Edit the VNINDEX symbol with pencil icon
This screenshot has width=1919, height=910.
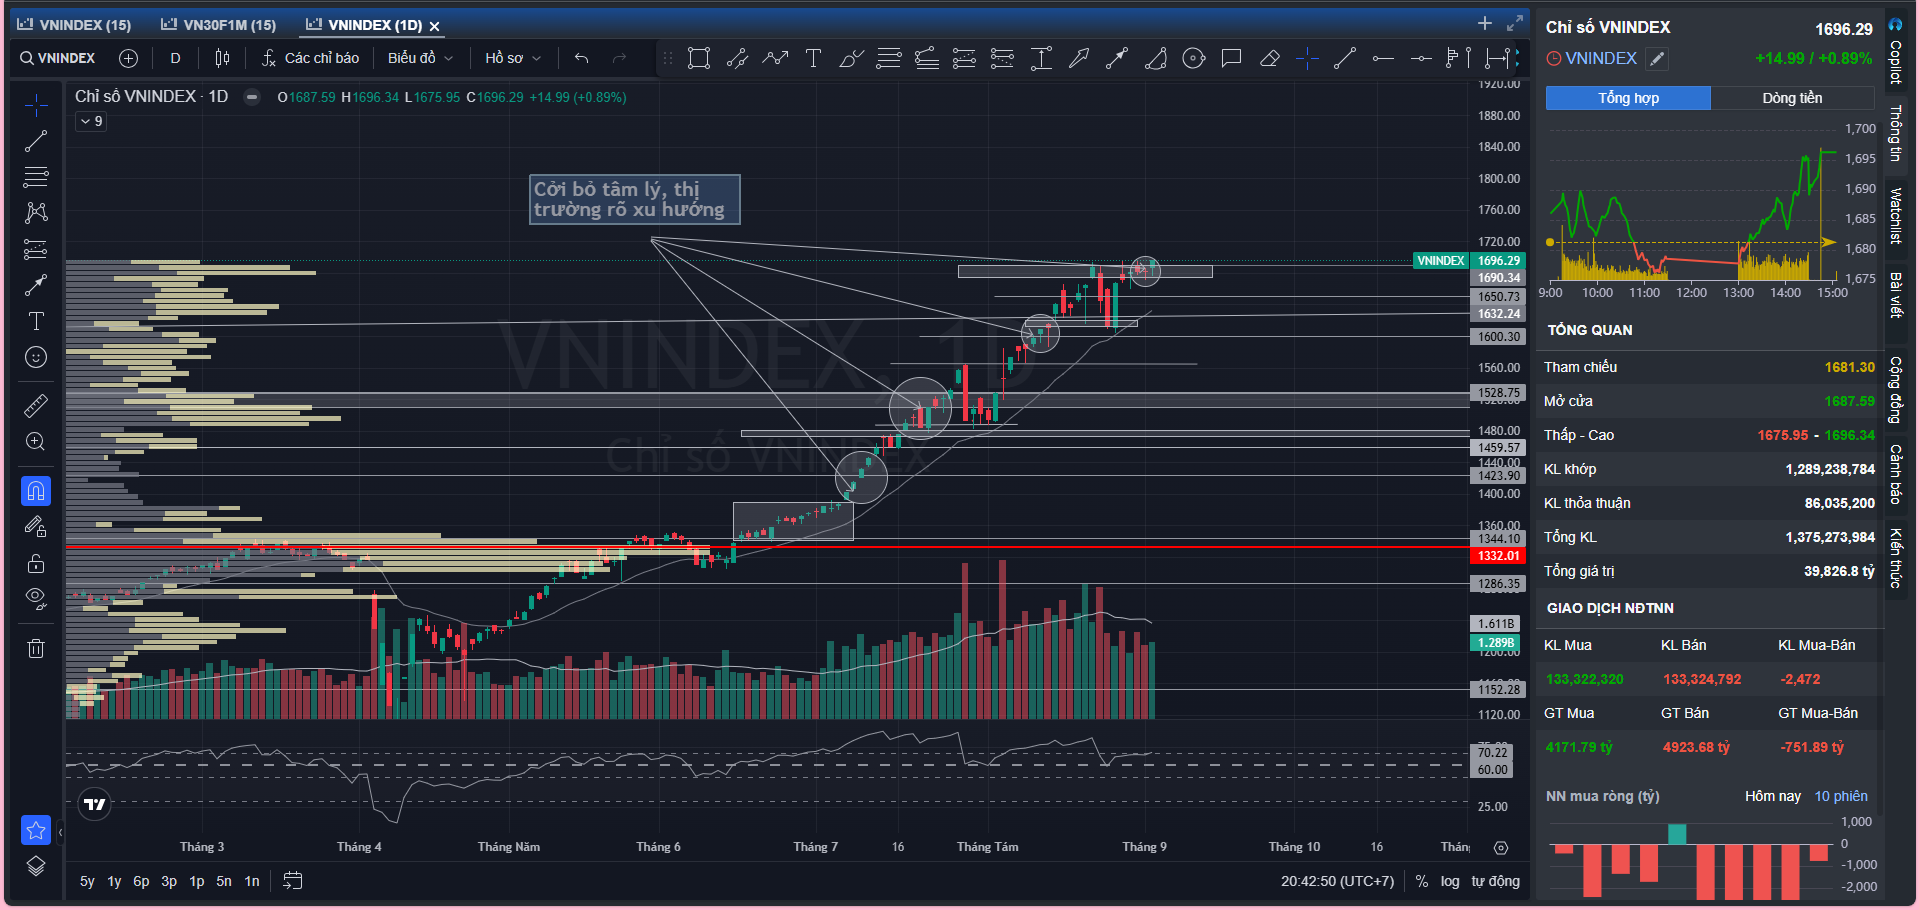1657,59
